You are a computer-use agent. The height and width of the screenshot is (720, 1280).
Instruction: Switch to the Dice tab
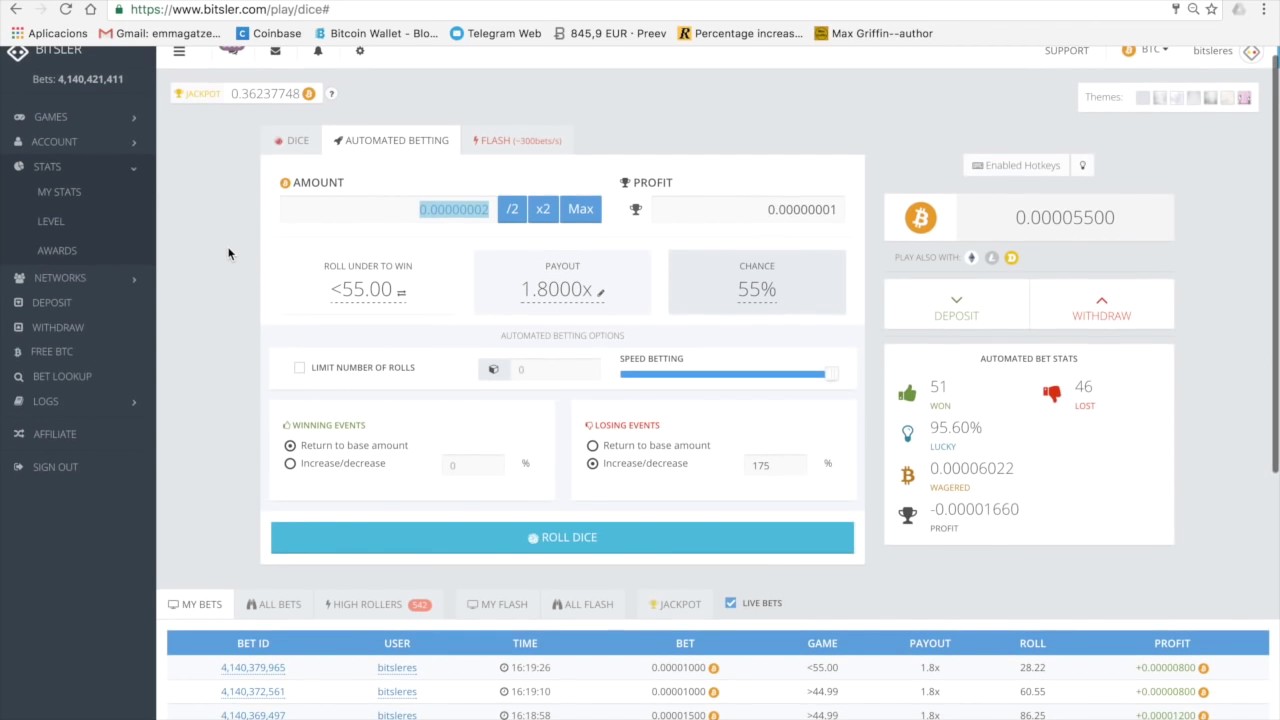(291, 140)
